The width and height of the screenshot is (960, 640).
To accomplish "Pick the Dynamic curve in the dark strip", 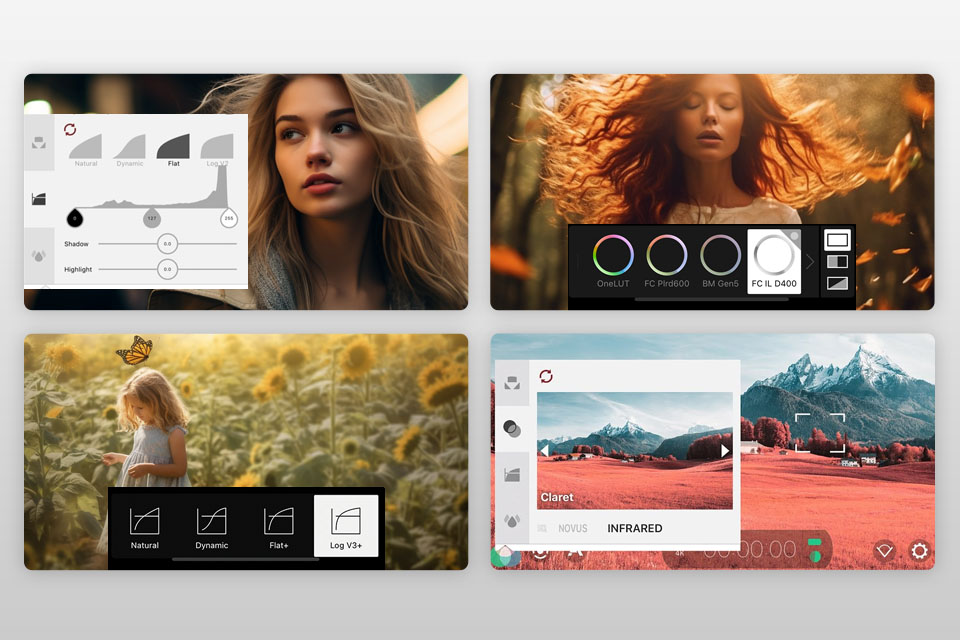I will (x=212, y=527).
